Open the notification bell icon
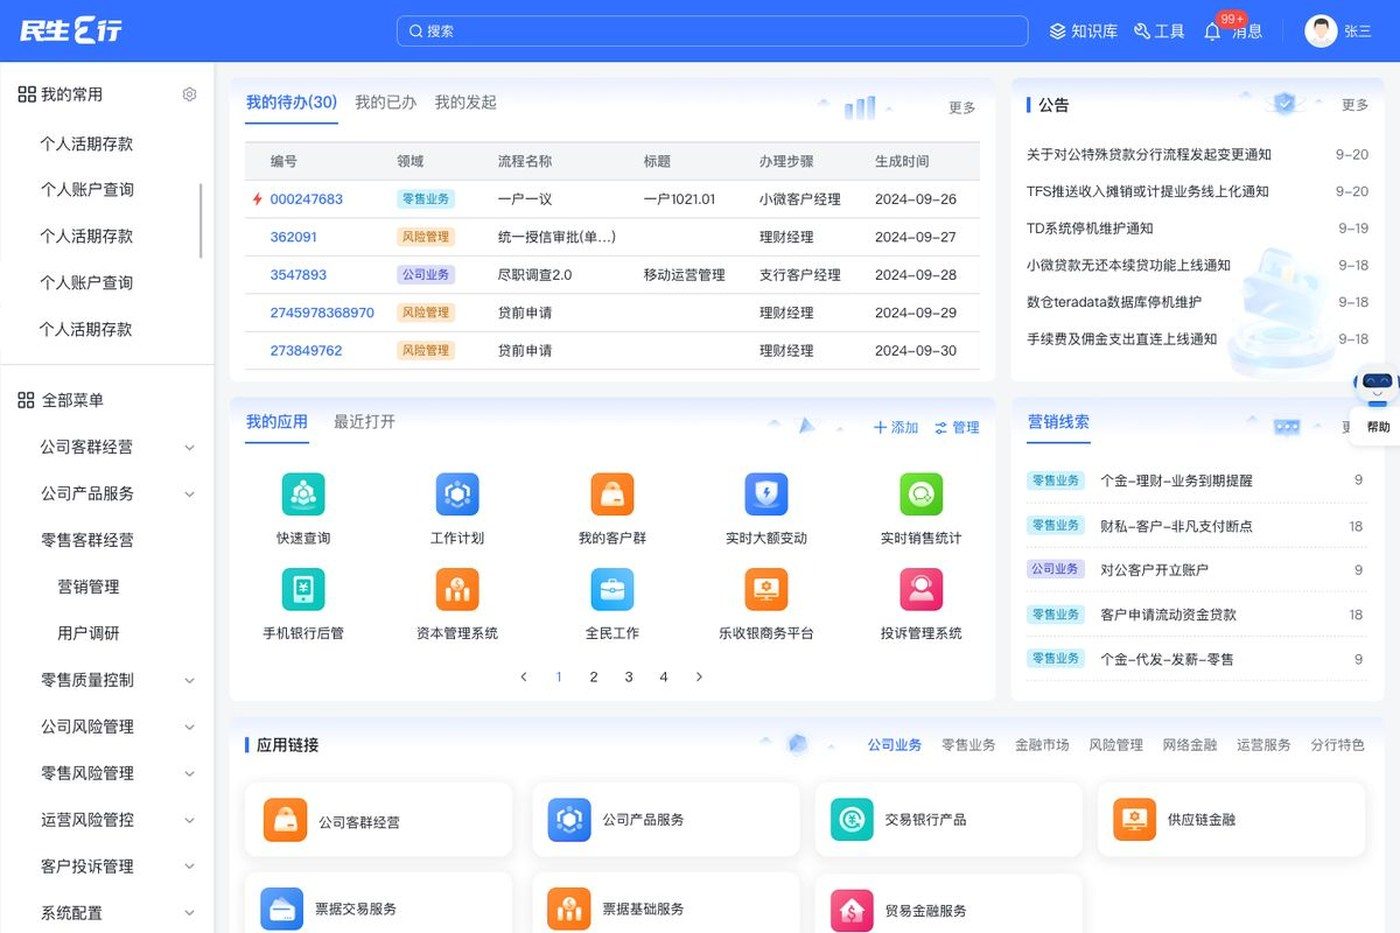 [x=1212, y=31]
